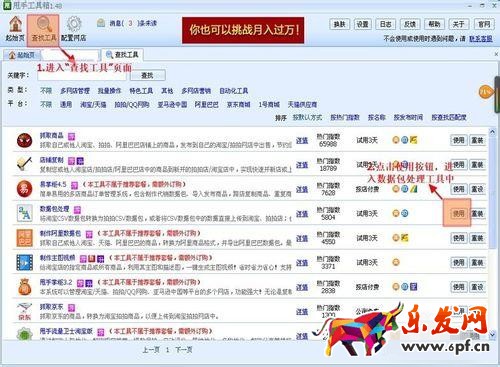Viewport: 500px width, 367px height.
Task: Close the tab panel with the x
Action: [496, 54]
